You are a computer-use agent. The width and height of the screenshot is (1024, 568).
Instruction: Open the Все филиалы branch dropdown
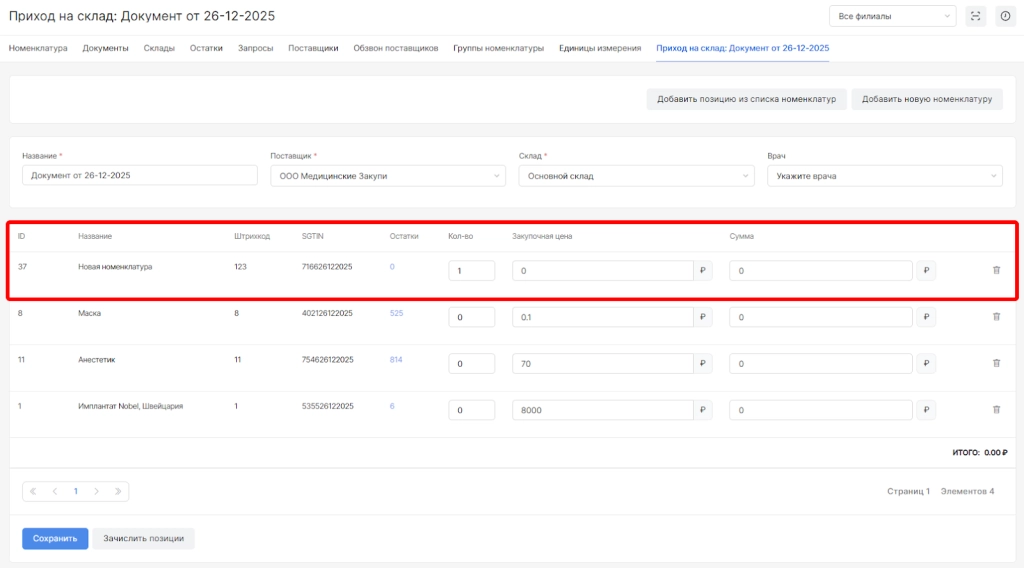pyautogui.click(x=892, y=16)
